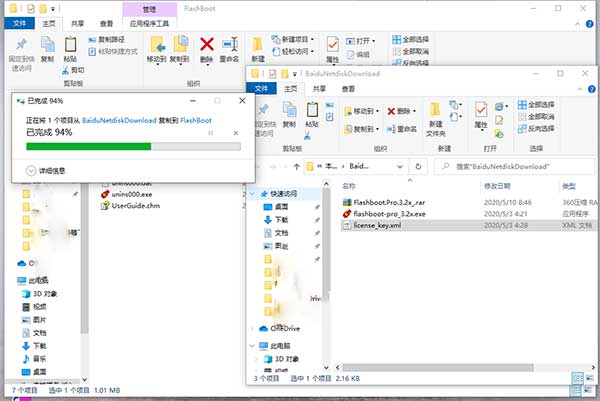Open help in the BaiduNetdiskDownload window

[x=592, y=89]
